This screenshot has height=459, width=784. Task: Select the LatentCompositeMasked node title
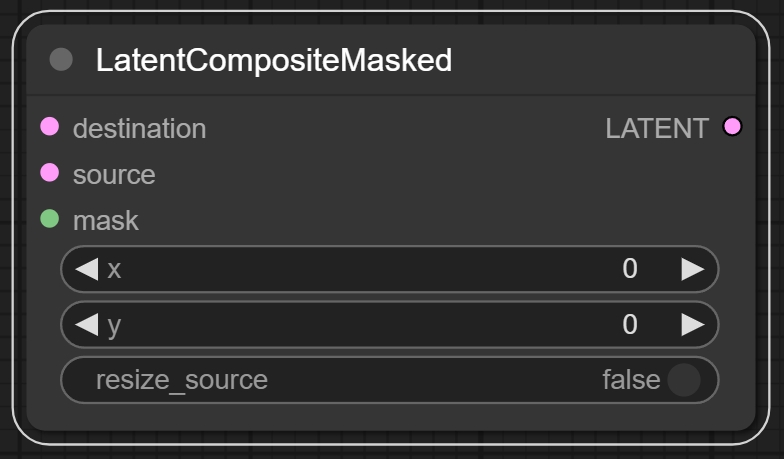click(x=274, y=61)
